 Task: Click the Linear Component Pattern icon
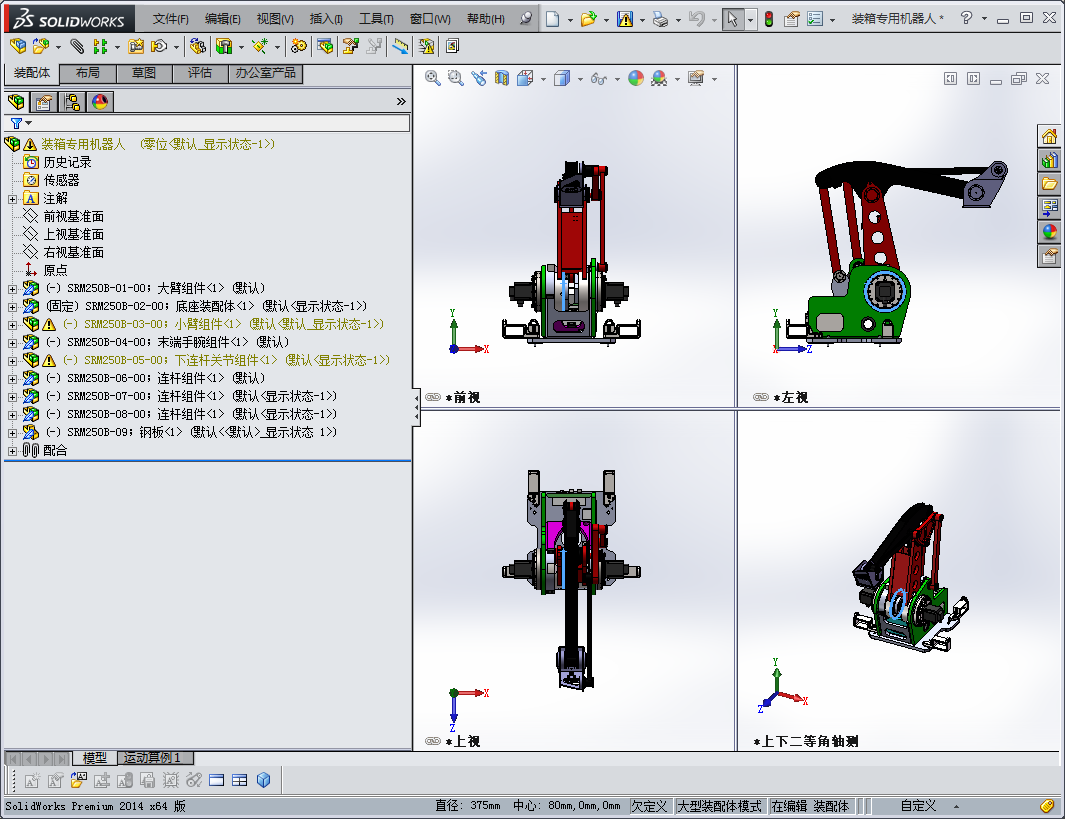pos(101,46)
